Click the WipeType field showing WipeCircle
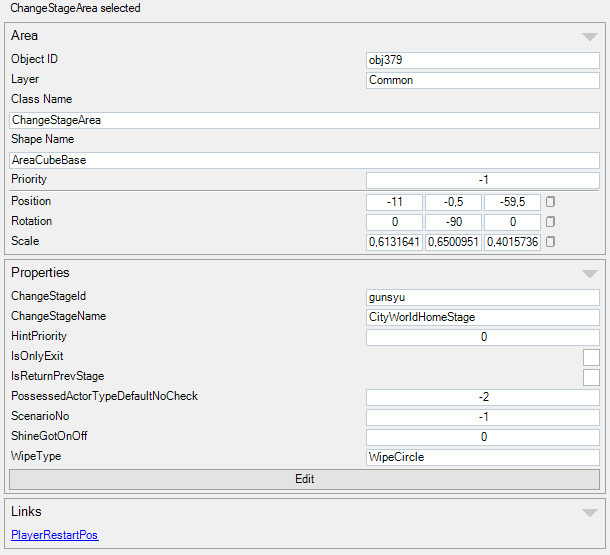 coord(482,457)
